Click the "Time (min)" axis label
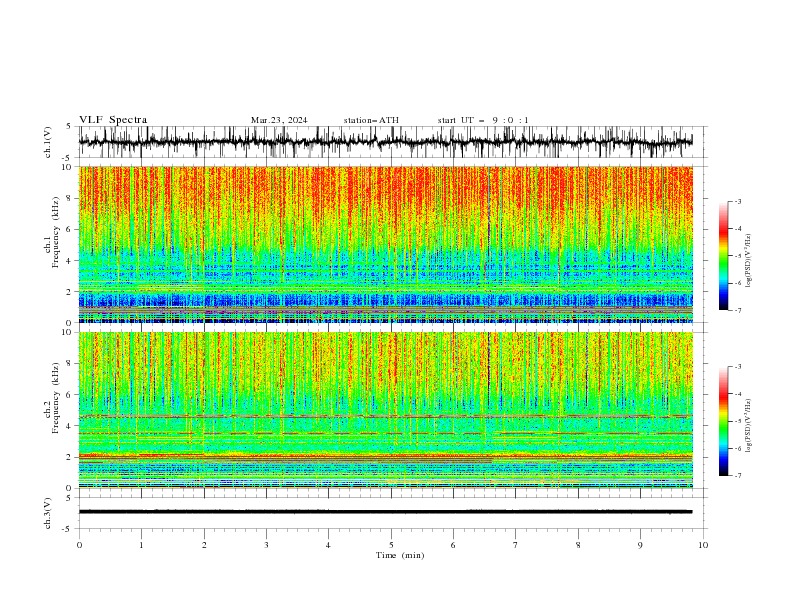Screen dimensions: 792x612 [400, 555]
